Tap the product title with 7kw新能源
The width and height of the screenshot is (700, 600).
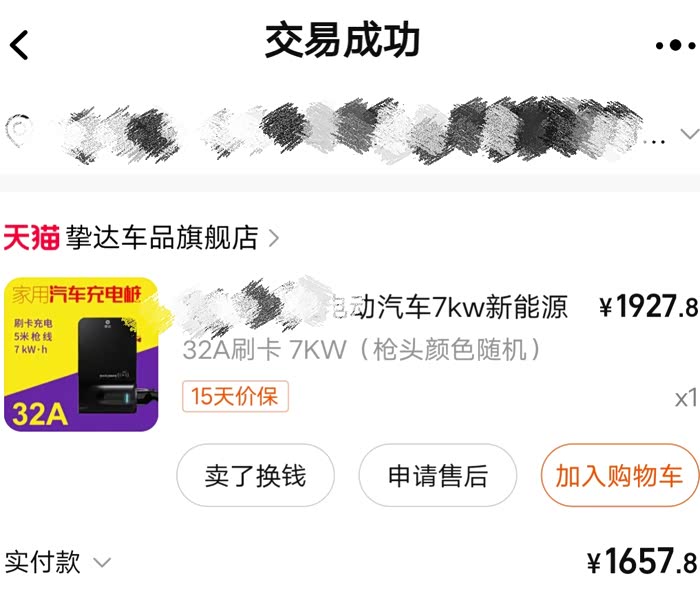pos(375,306)
